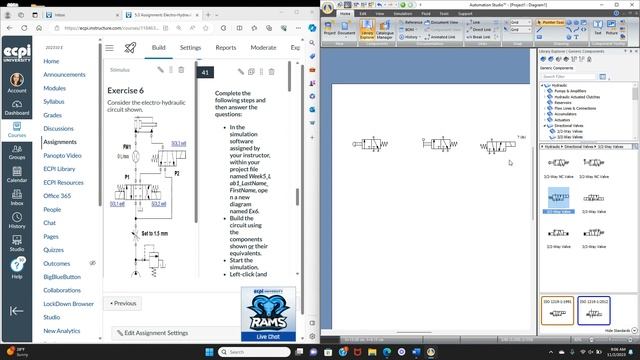Viewport: 640px width, 360px height.
Task: Open the Assignments course link
Action: pos(60,142)
